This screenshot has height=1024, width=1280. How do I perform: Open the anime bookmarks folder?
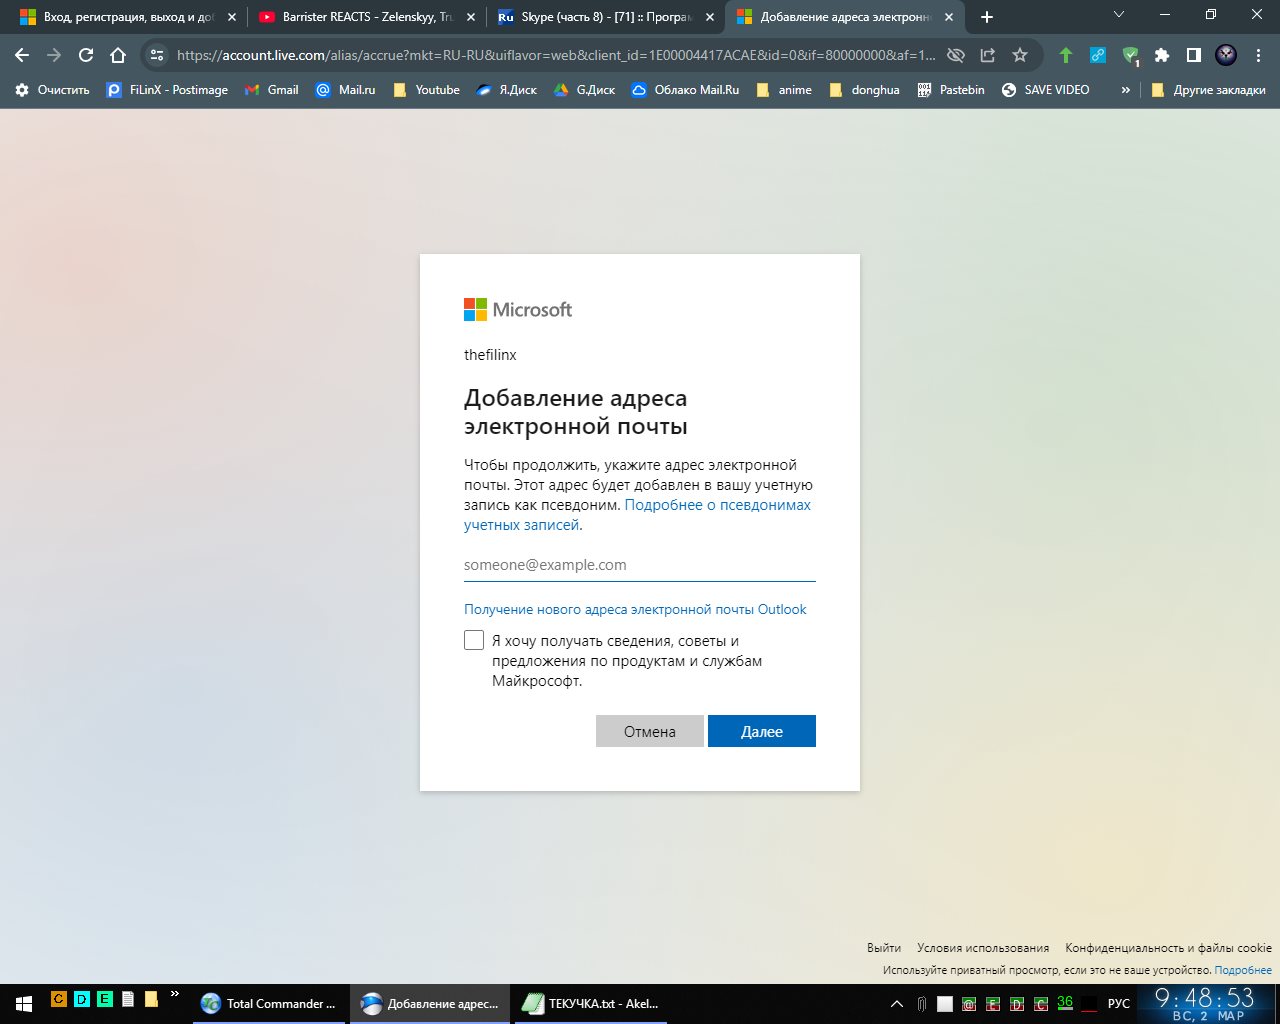[784, 90]
